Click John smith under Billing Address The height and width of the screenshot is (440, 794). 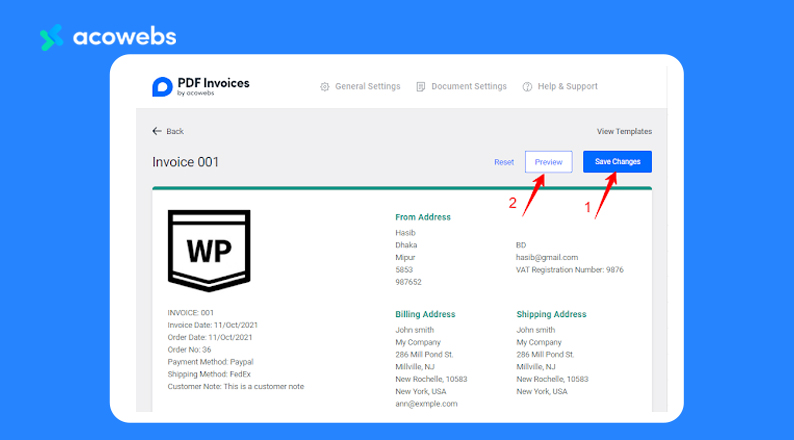pos(415,330)
